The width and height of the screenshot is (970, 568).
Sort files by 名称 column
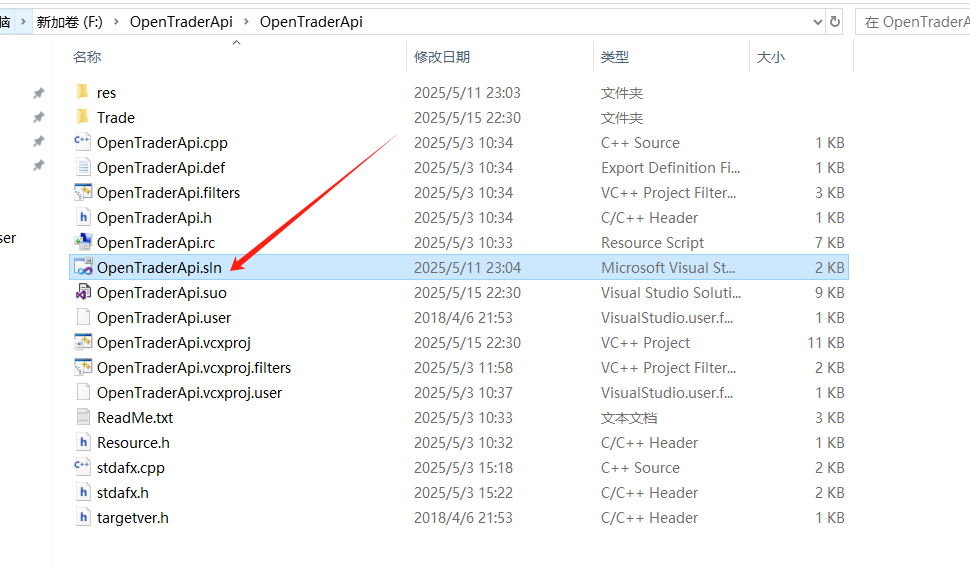(87, 57)
